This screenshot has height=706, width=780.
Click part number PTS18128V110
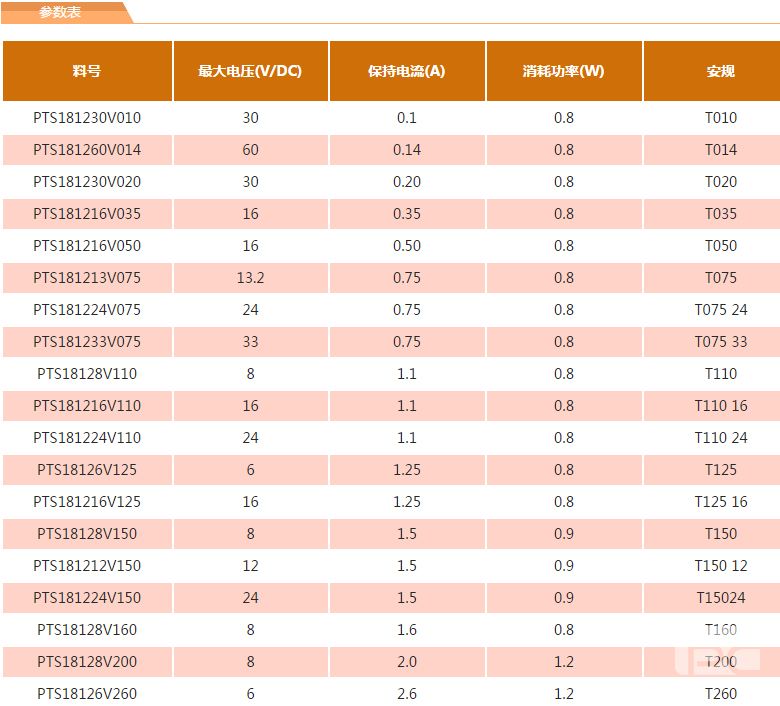pos(87,374)
